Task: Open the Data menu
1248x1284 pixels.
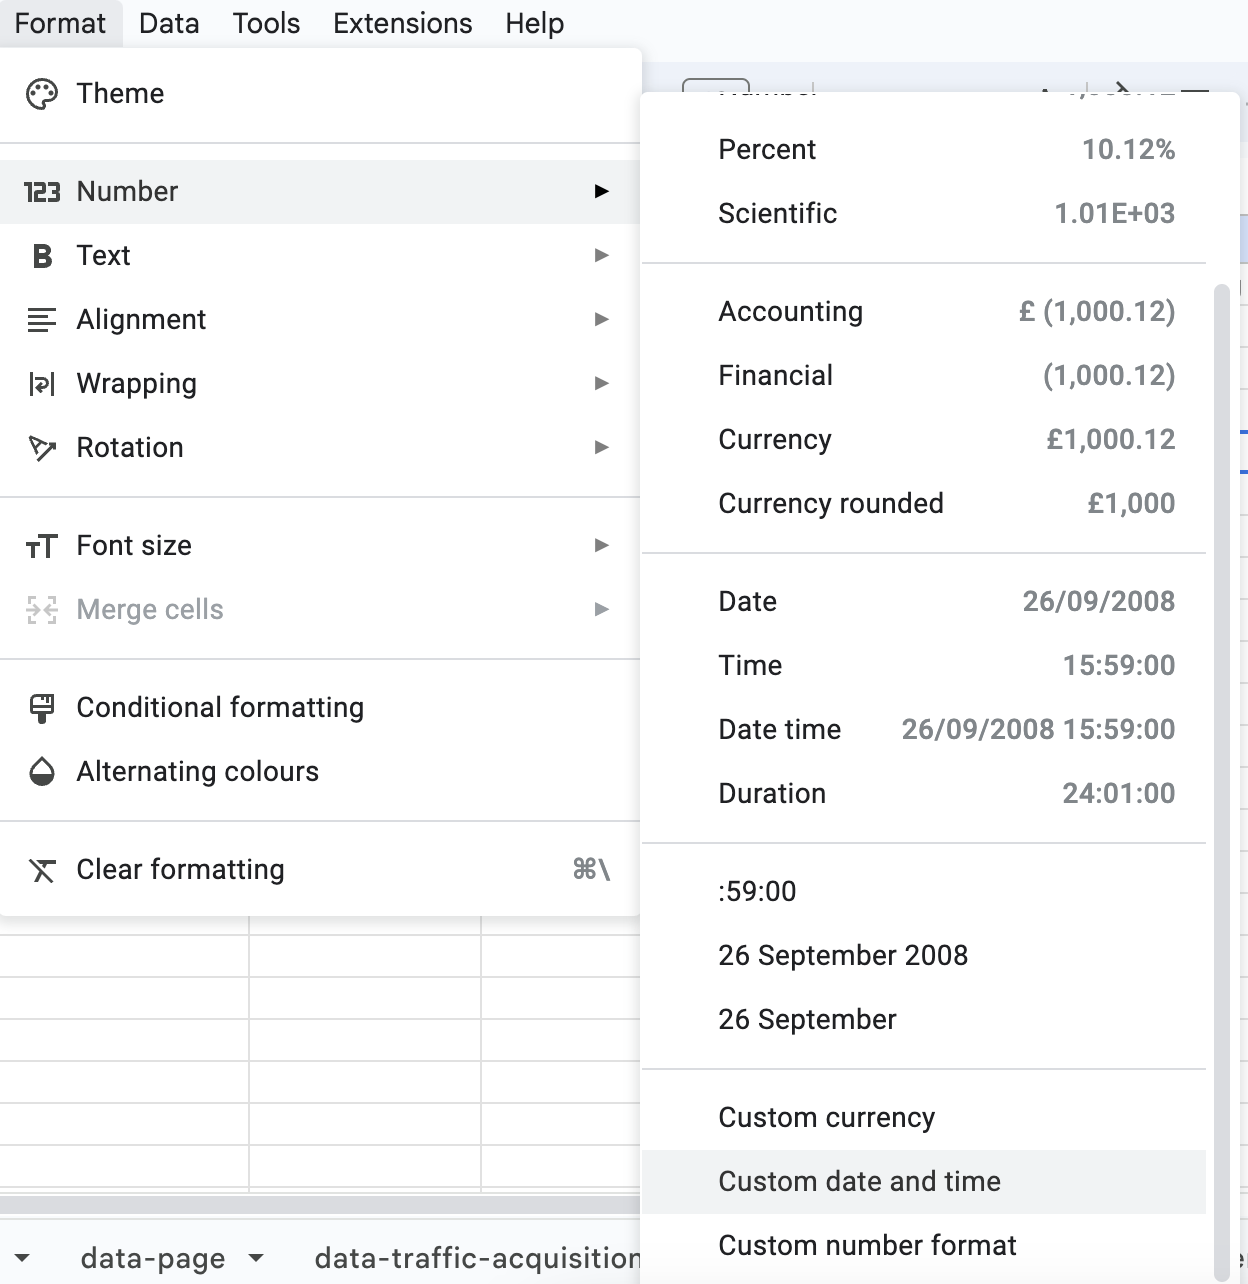Action: (x=169, y=23)
